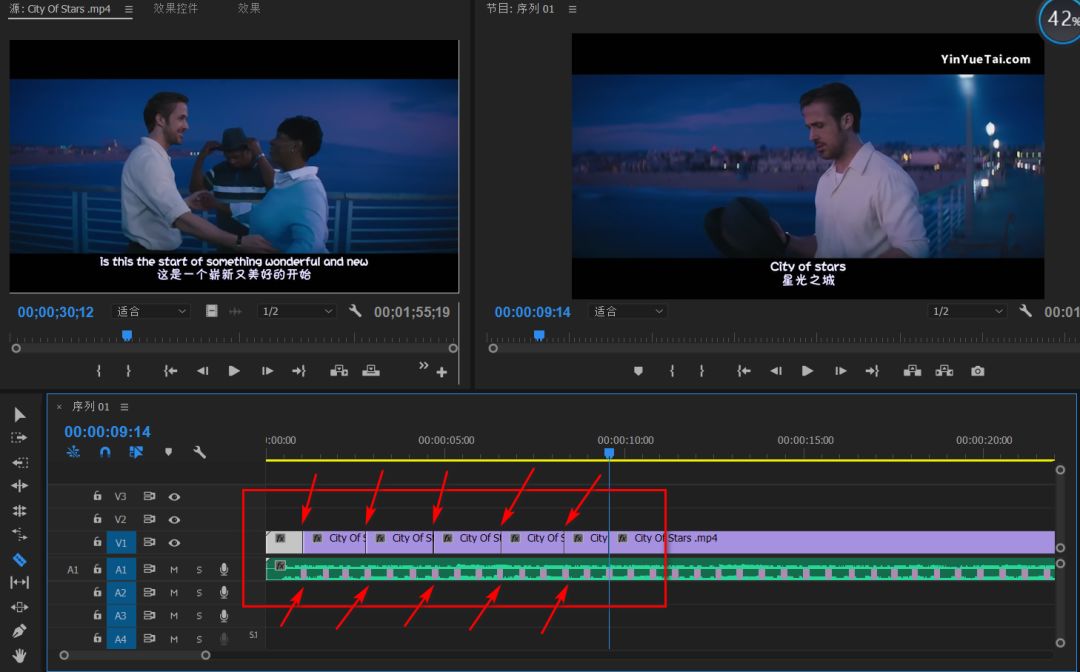Open the Source monitor zoom level dropdown
1080x672 pixels.
pos(151,312)
